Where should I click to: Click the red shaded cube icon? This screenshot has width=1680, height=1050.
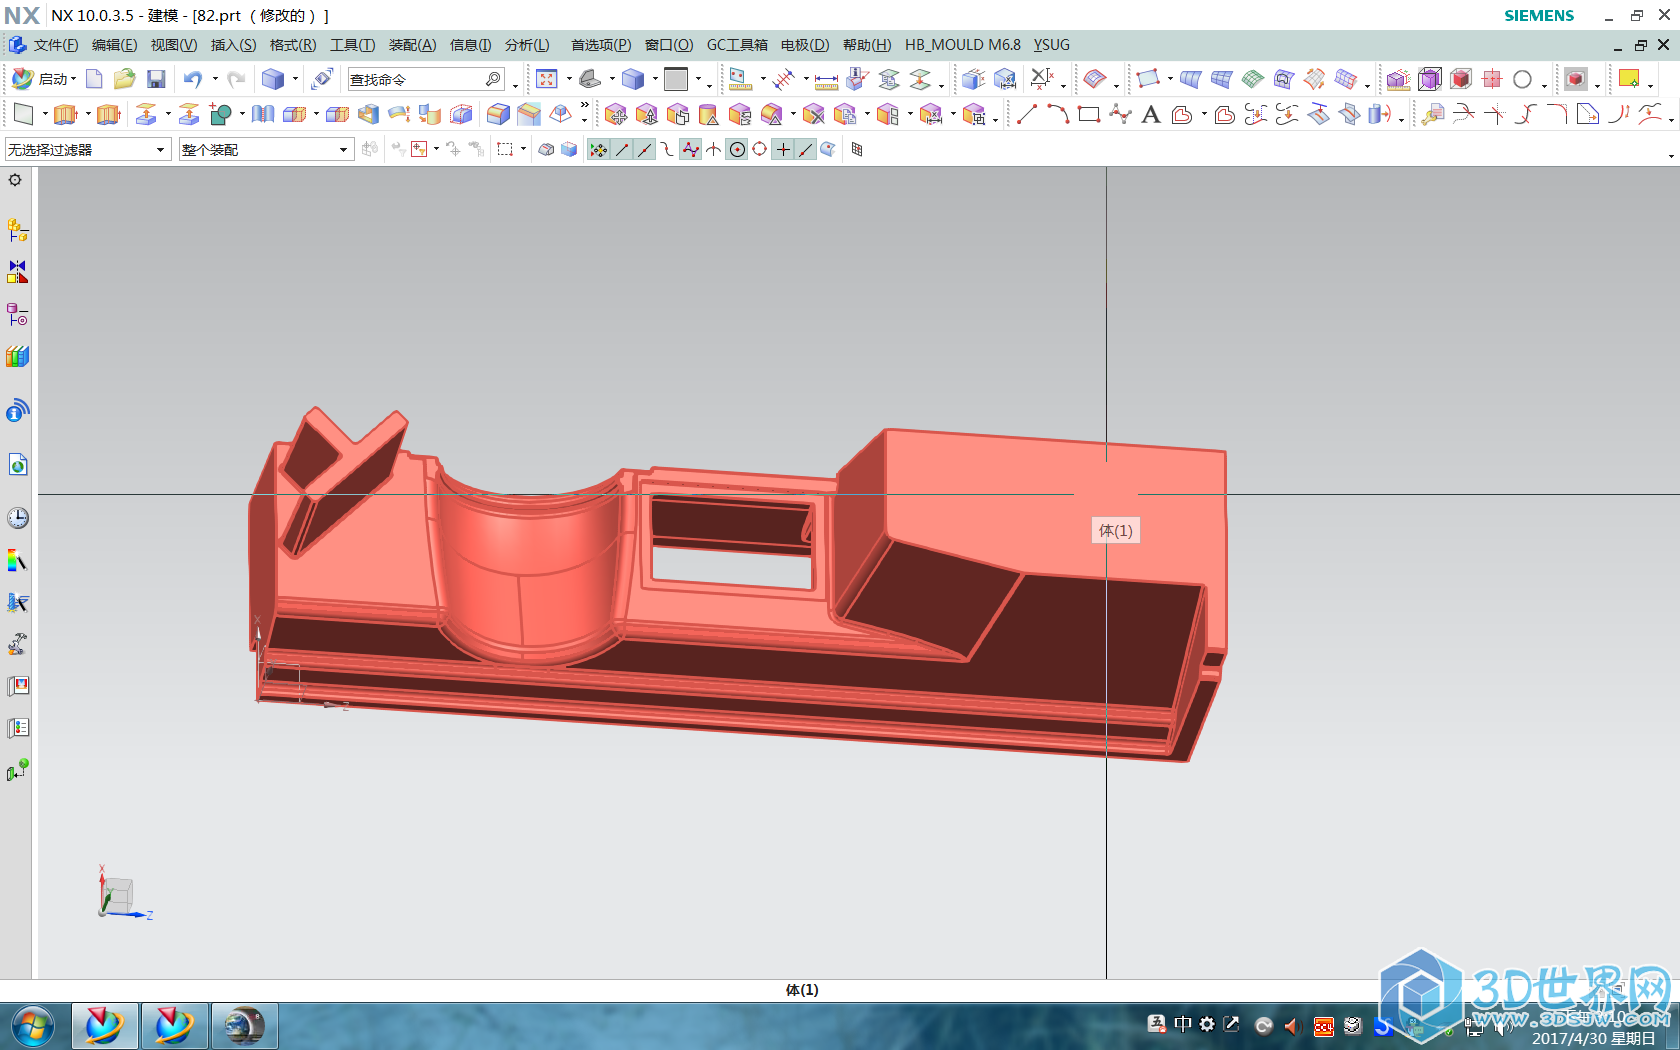click(1461, 79)
